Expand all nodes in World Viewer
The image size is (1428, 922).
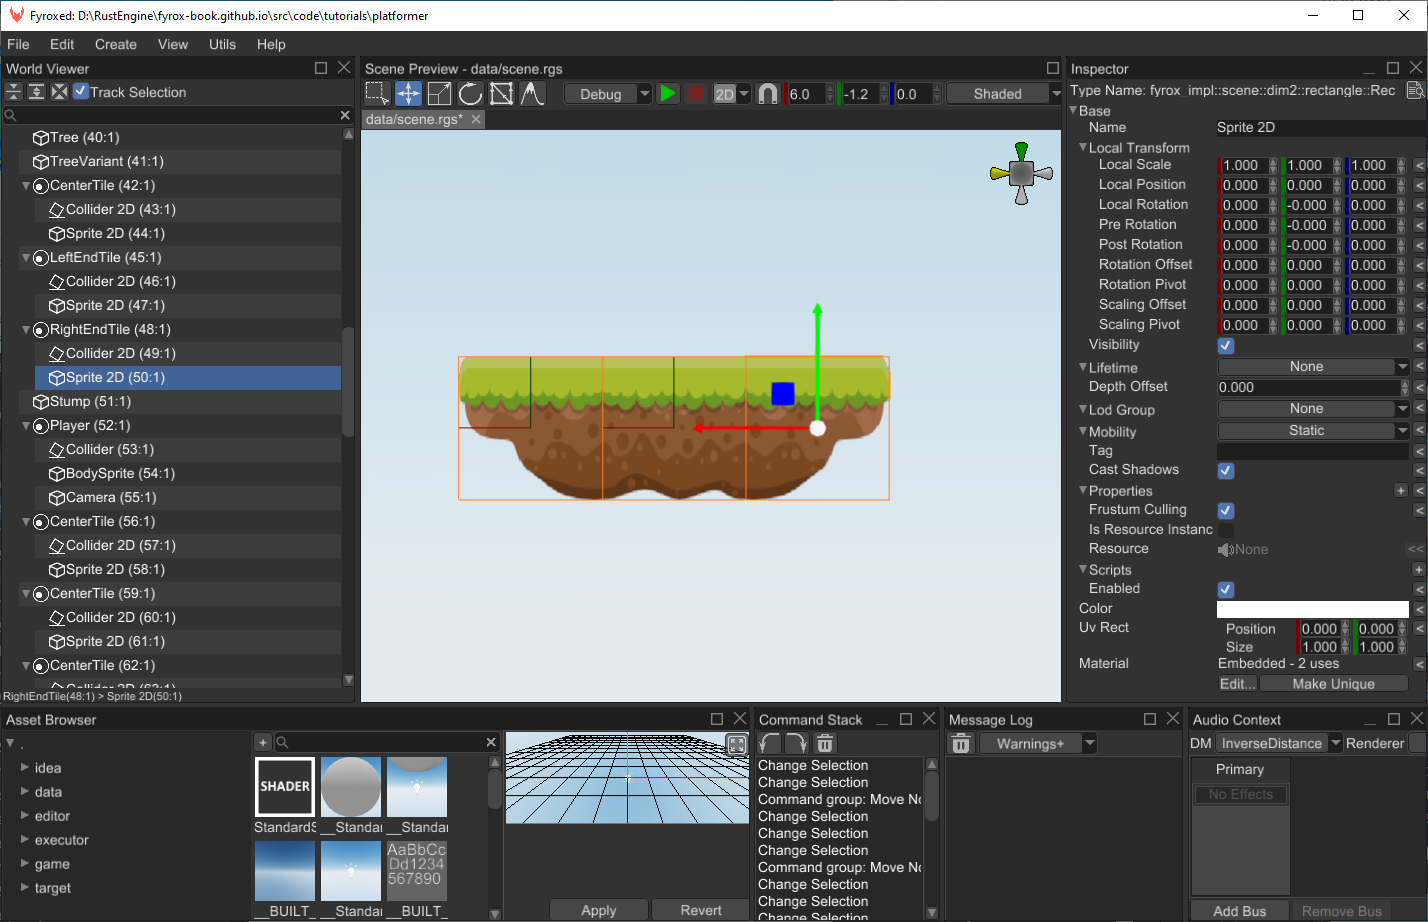coord(36,92)
